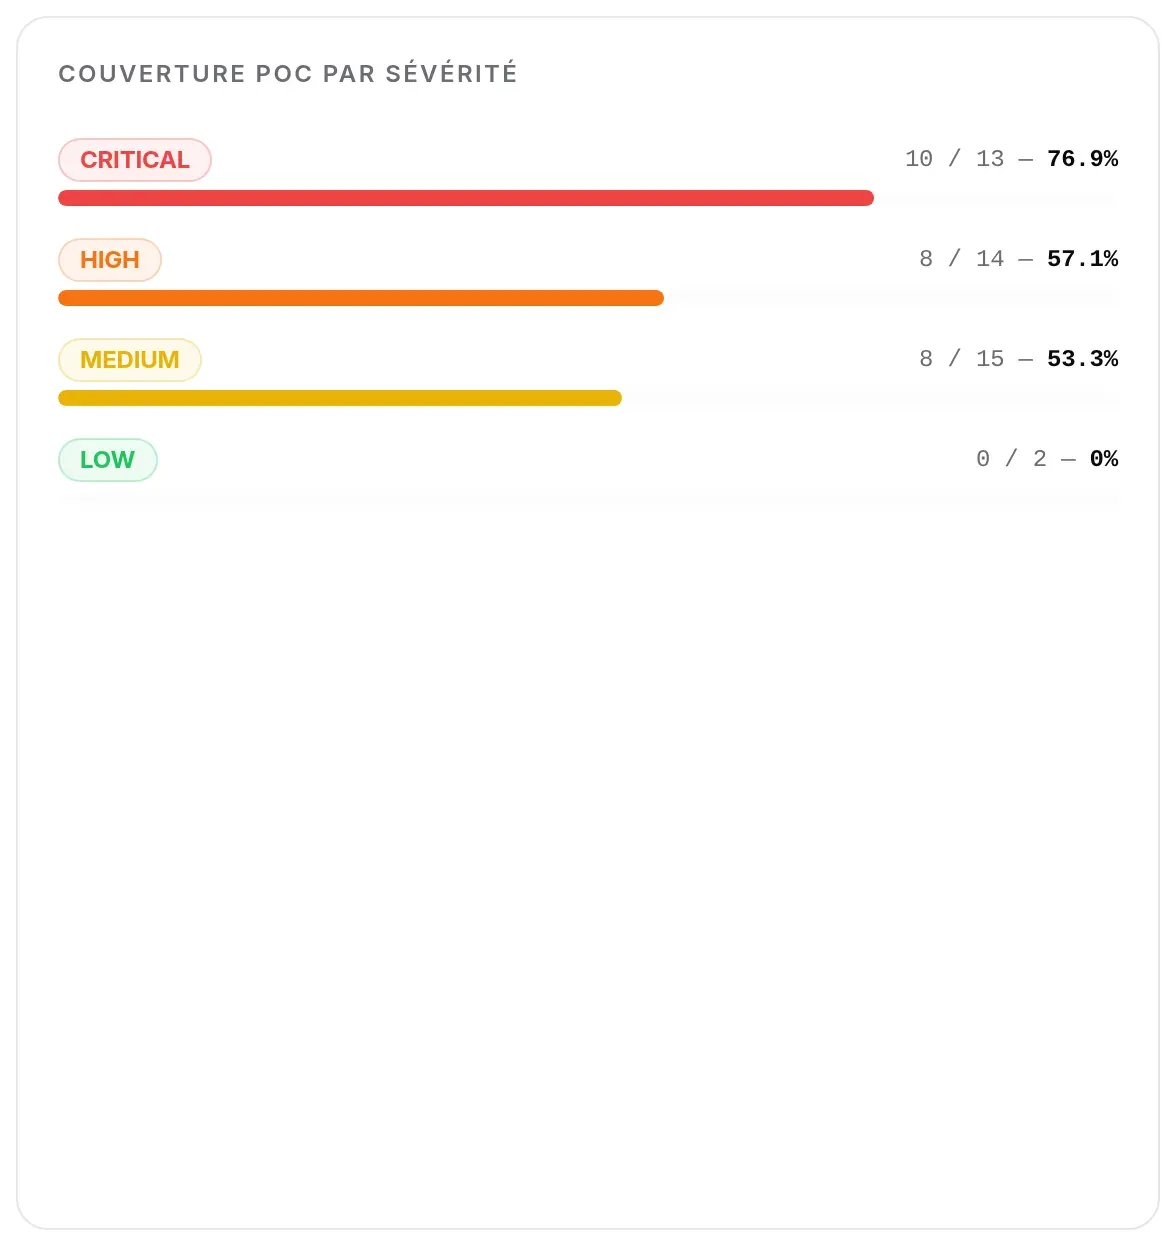
Task: Click the 76.9% critical coverage value
Action: 1083,159
